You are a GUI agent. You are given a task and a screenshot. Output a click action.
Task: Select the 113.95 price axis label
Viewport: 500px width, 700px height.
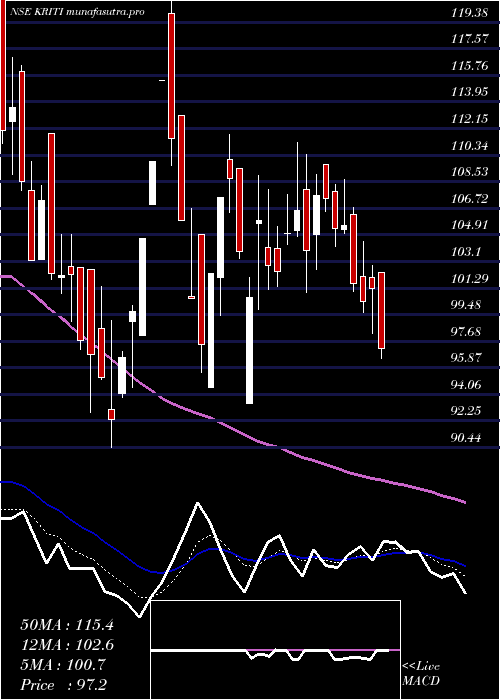point(469,92)
